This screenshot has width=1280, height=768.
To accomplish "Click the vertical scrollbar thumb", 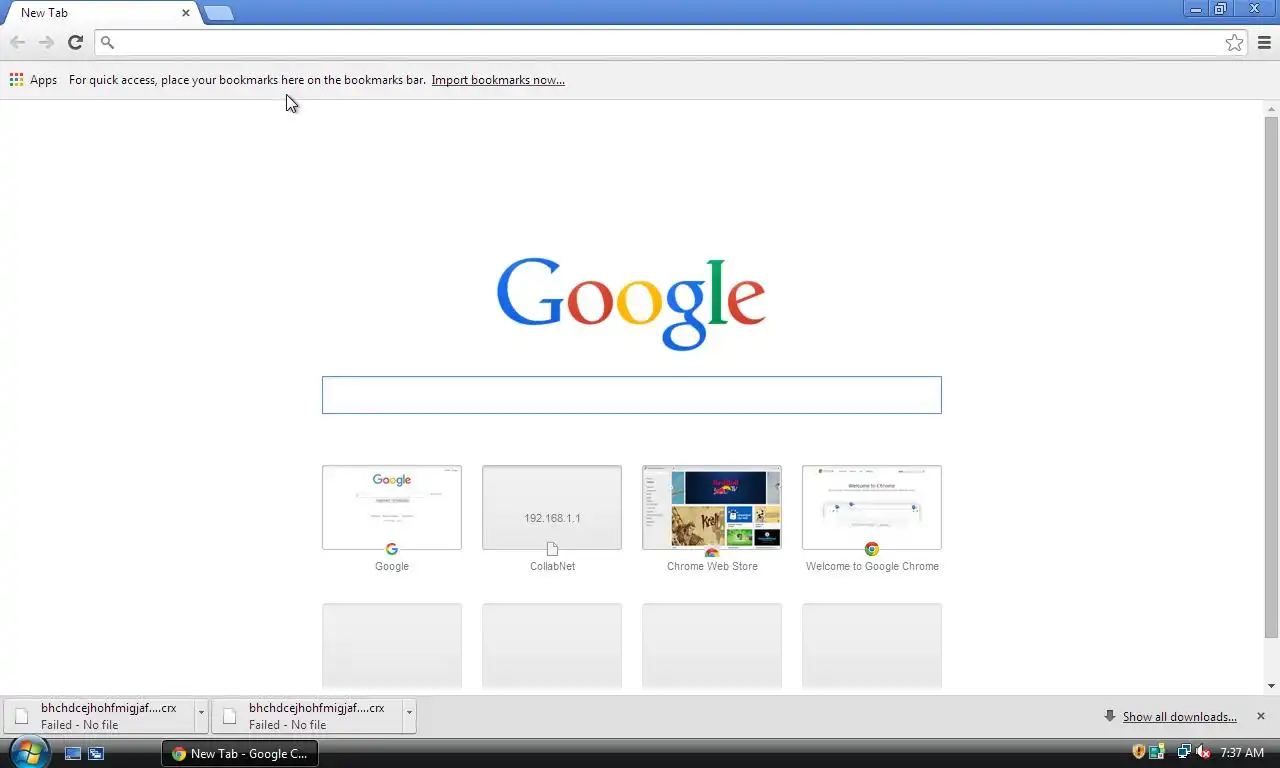I will pos(1272,377).
